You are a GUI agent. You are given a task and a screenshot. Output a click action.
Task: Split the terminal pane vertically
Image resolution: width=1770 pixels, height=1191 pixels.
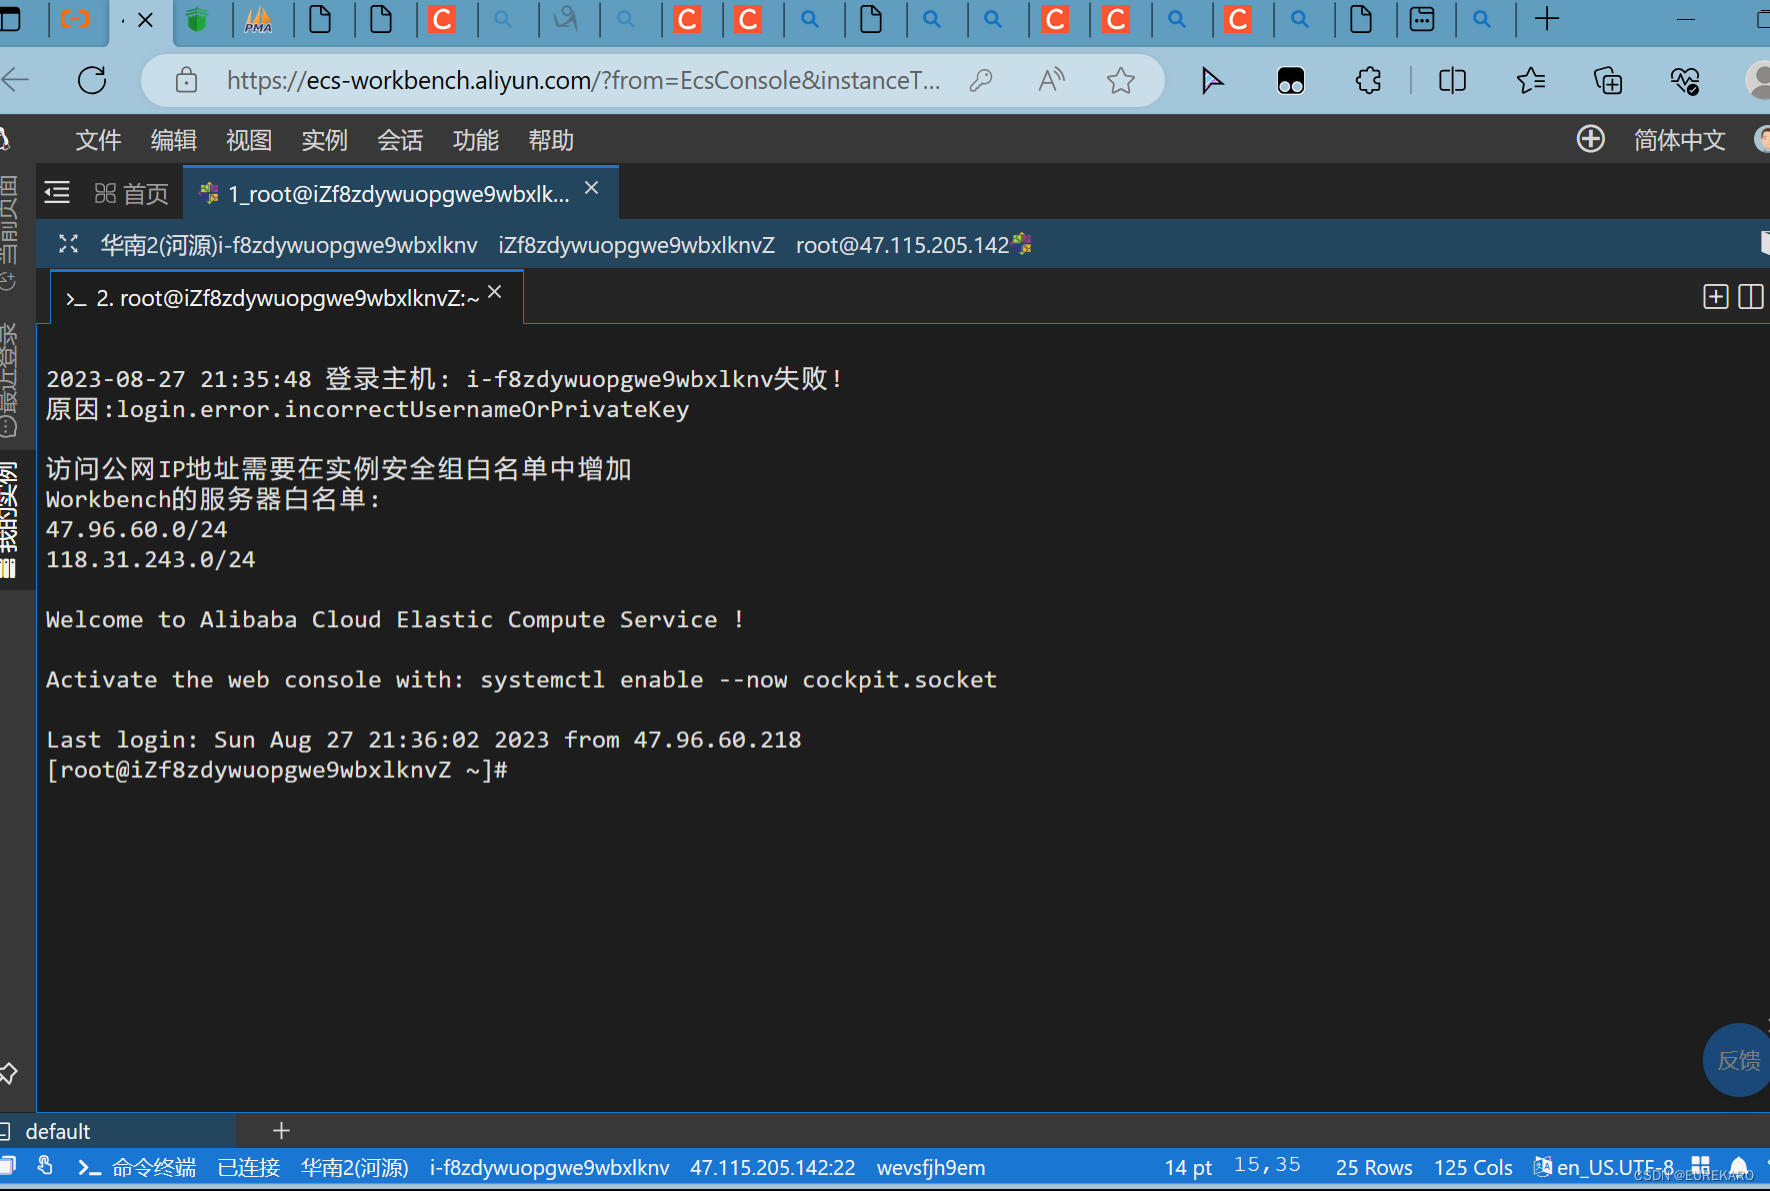tap(1753, 296)
